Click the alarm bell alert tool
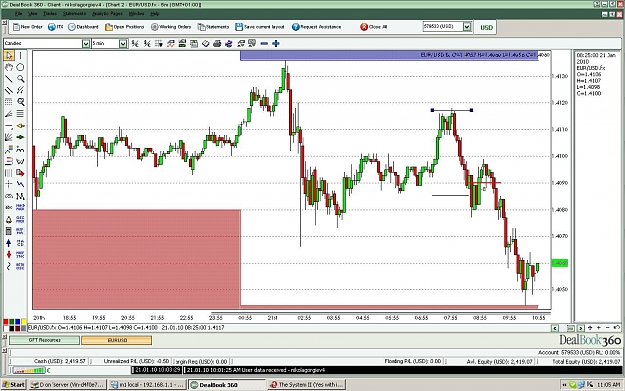Image resolution: width=625 pixels, height=391 pixels. pyautogui.click(x=9, y=219)
